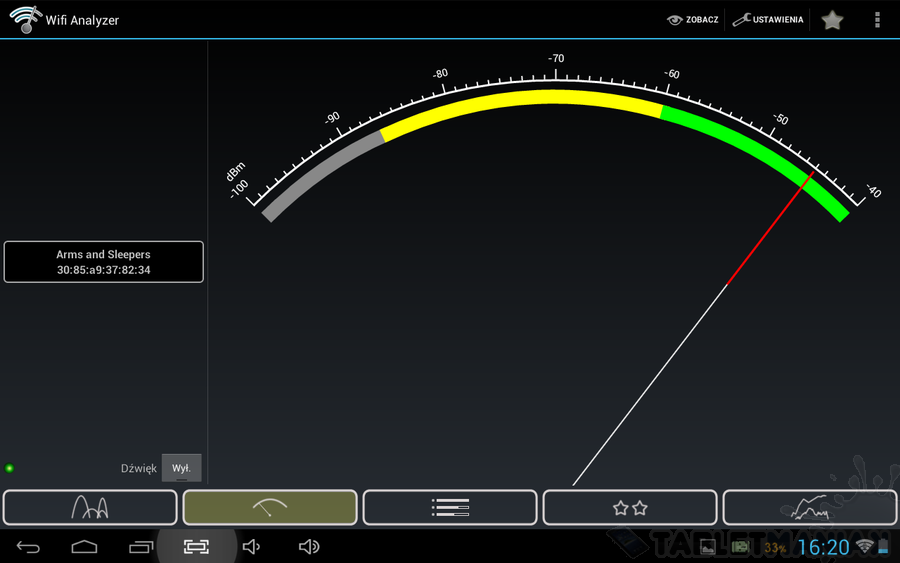Click the MAC address 30:85:a9:37:82:34
900x563 pixels.
pos(103,270)
